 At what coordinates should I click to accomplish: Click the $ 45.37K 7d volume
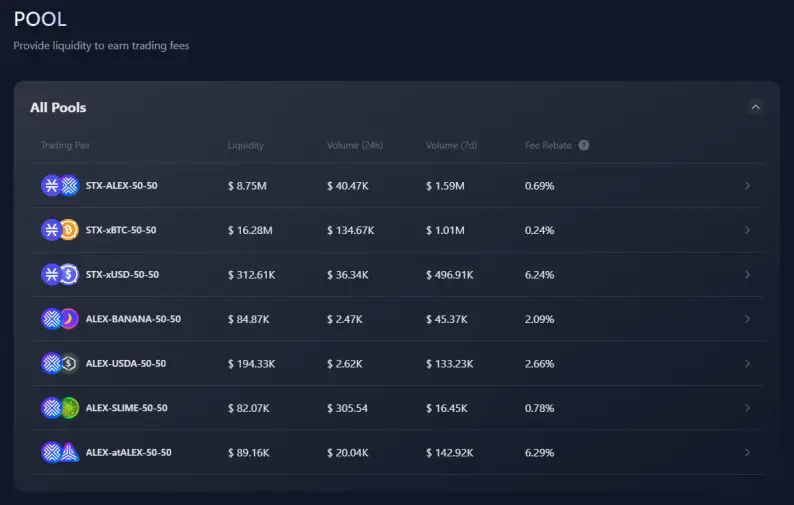click(447, 319)
